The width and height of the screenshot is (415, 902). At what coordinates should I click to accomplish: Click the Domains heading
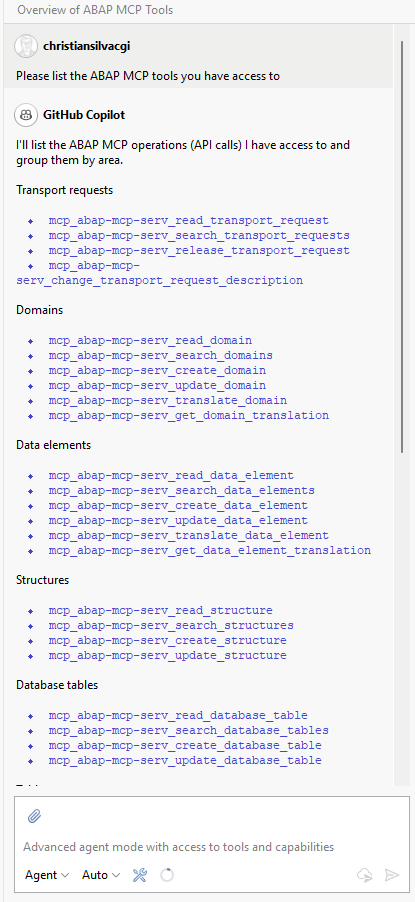click(x=40, y=310)
